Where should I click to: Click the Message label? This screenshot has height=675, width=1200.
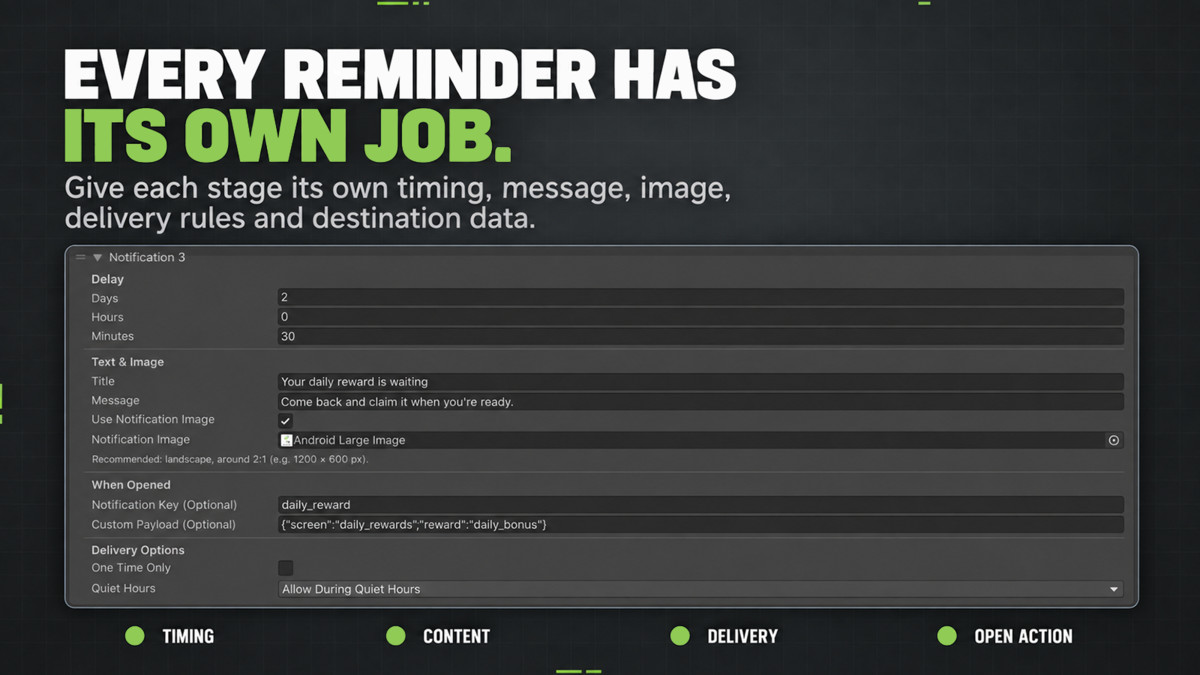coord(116,401)
